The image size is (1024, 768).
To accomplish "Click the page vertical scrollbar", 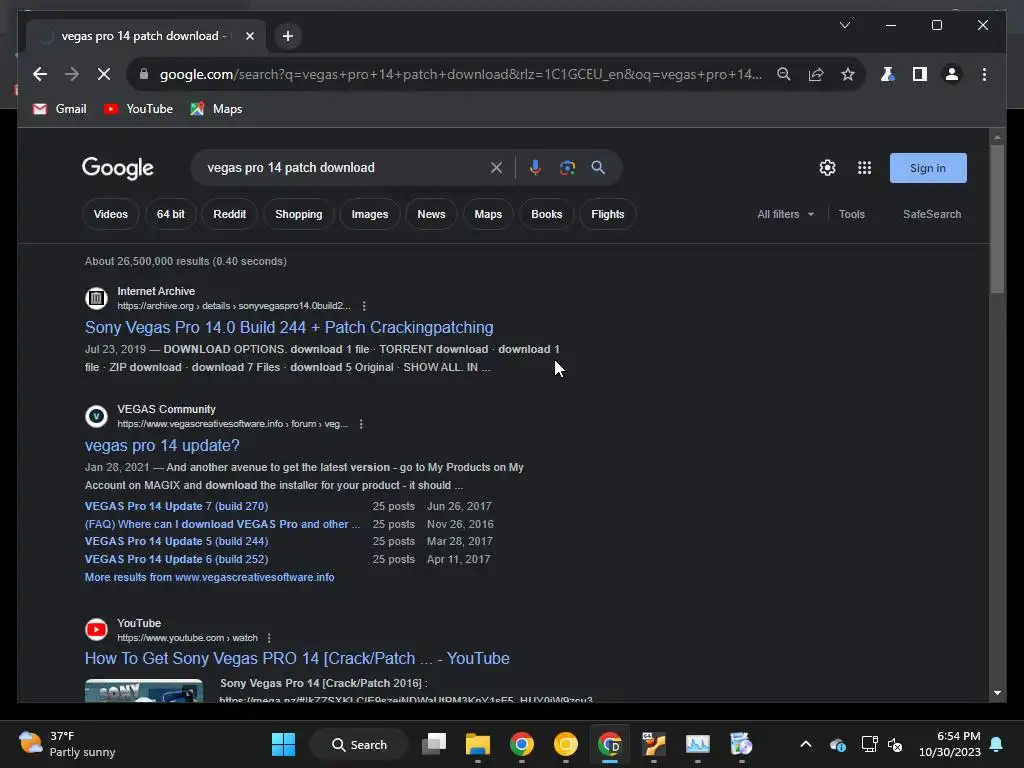I will 997,220.
